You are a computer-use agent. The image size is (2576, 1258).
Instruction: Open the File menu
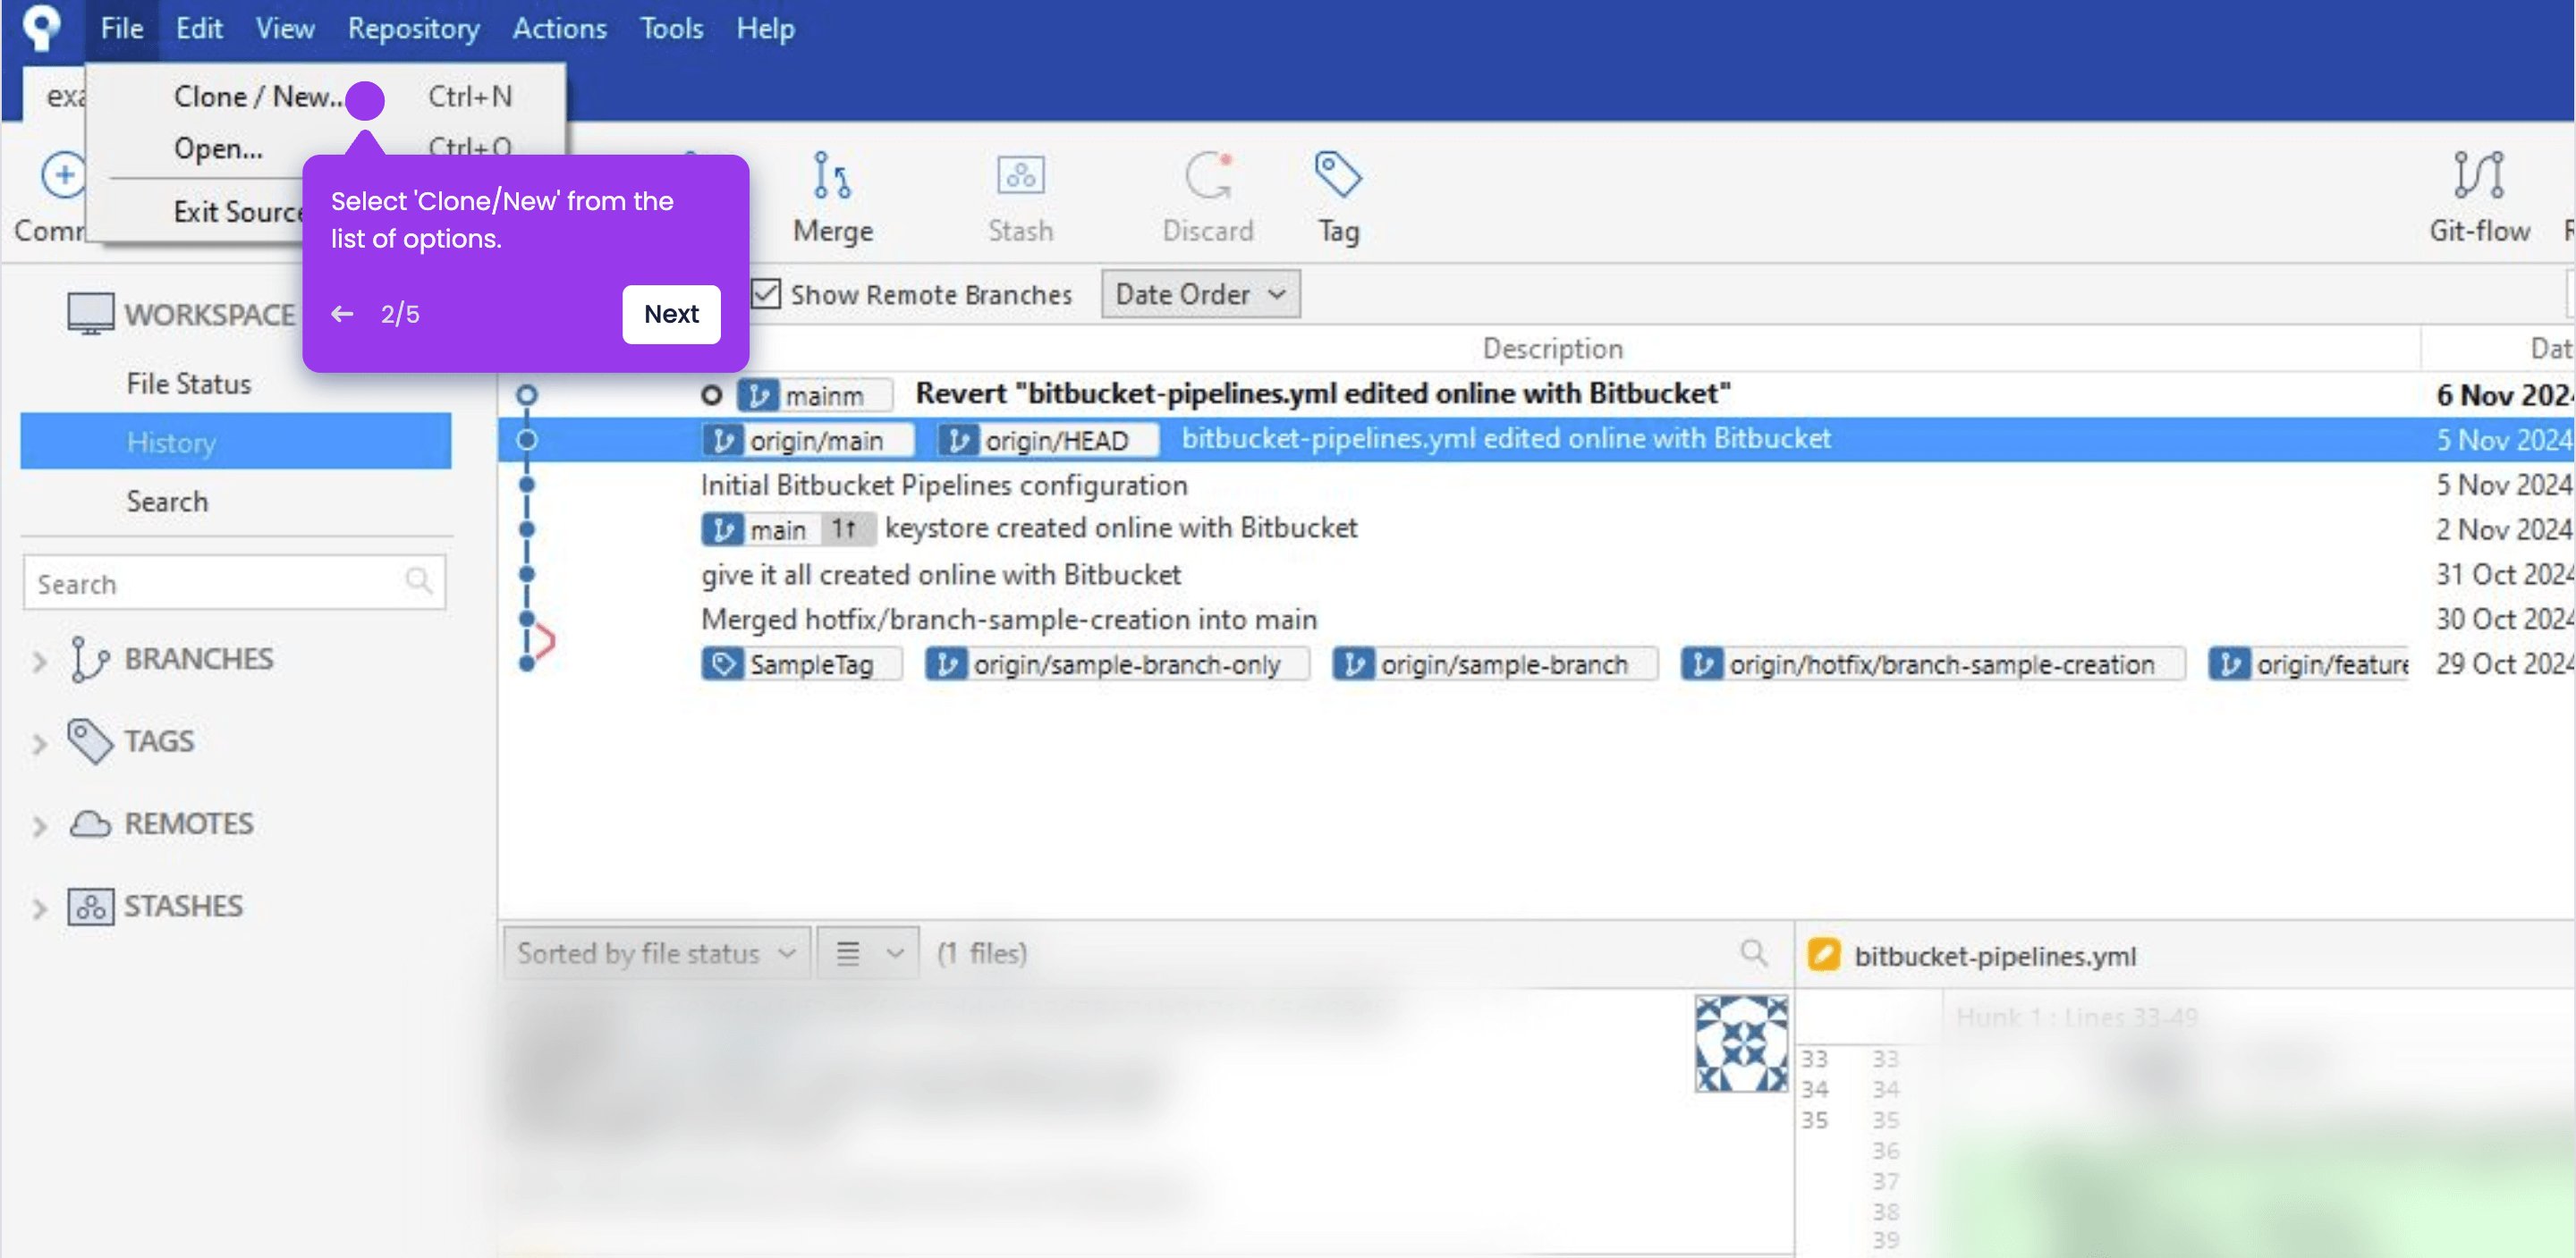121,28
